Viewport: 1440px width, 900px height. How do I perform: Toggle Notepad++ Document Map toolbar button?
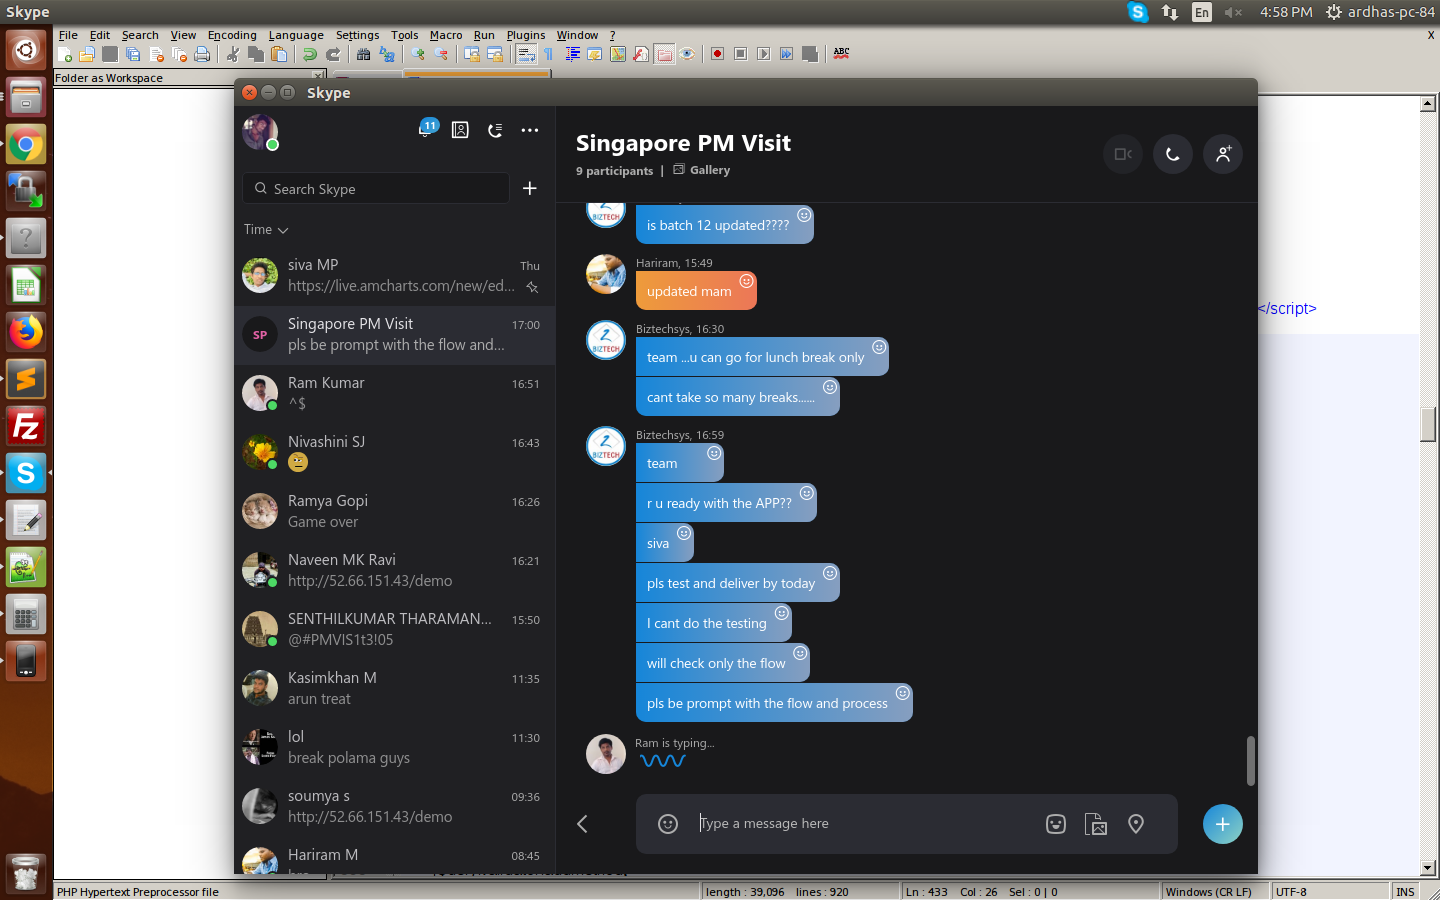pyautogui.click(x=618, y=54)
